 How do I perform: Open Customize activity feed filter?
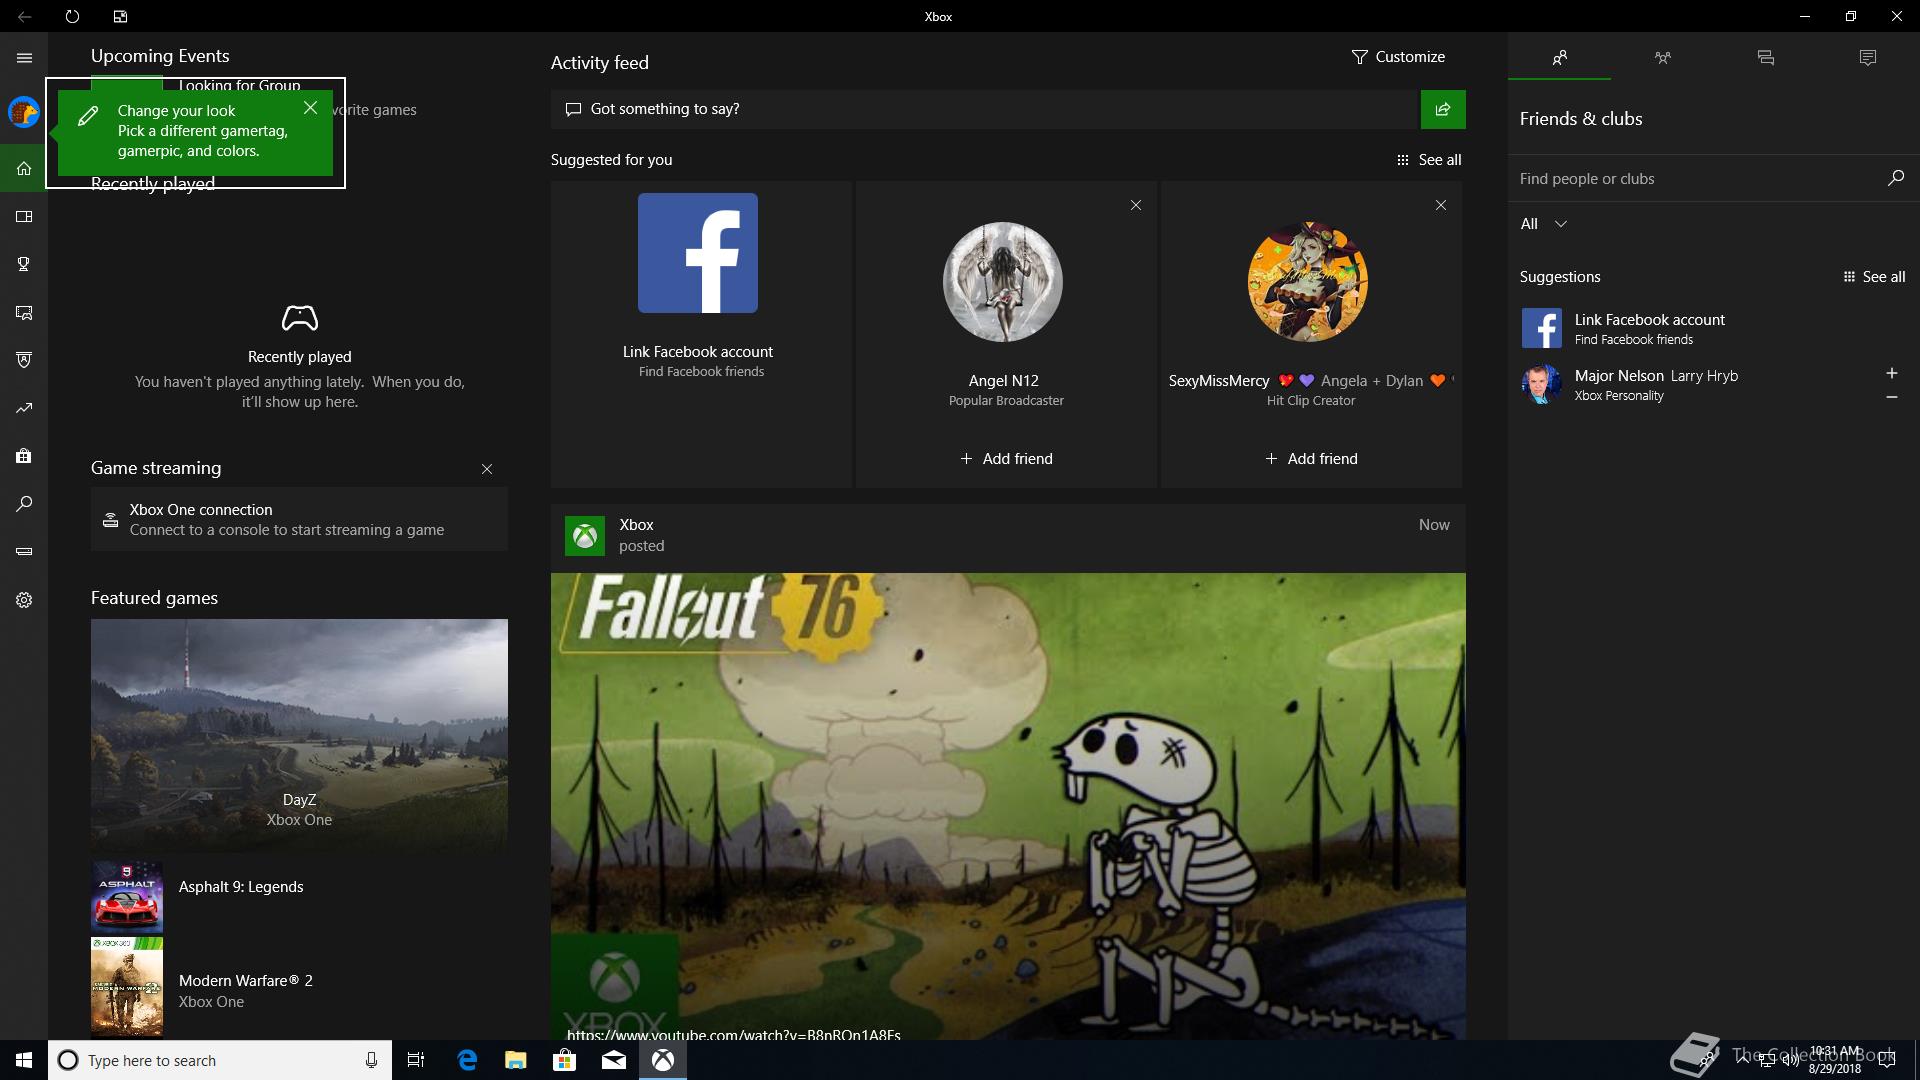(1398, 57)
